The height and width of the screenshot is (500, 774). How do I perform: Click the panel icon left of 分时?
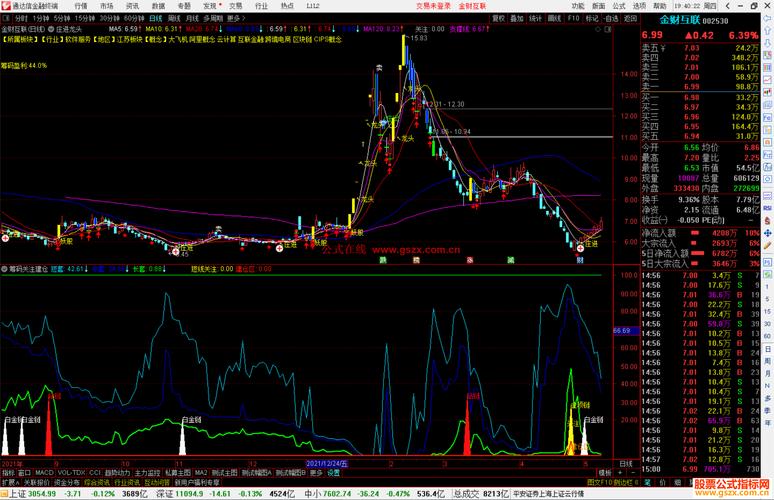[x=6, y=18]
